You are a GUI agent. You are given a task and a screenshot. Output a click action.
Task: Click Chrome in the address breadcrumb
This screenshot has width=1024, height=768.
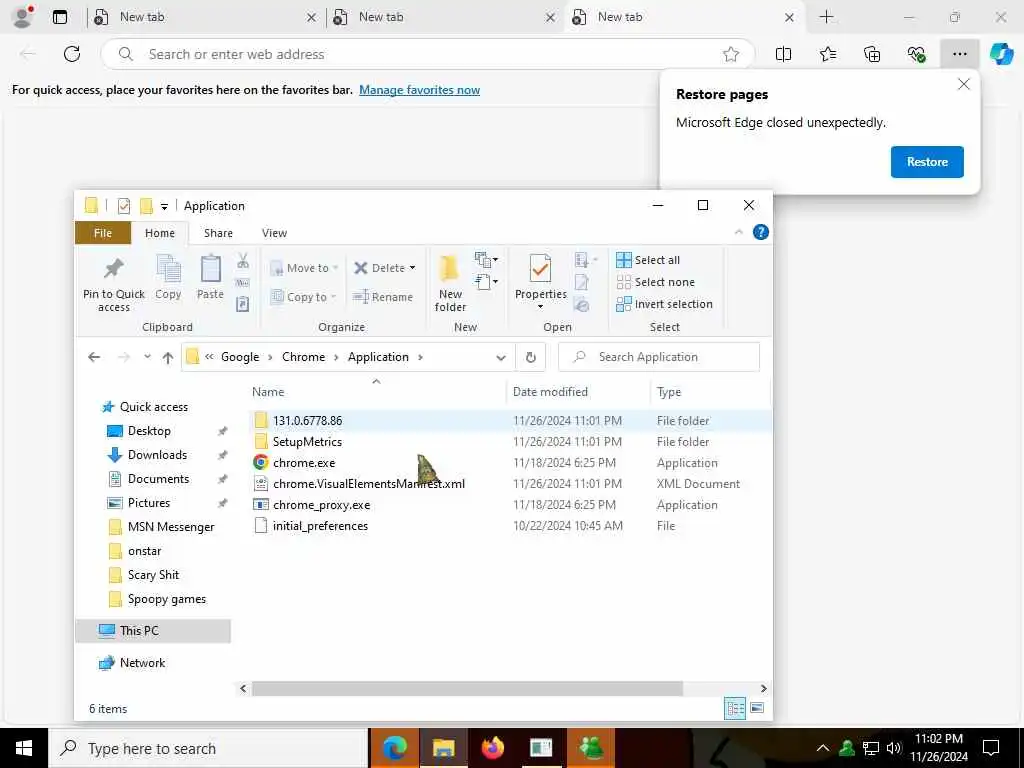click(304, 357)
